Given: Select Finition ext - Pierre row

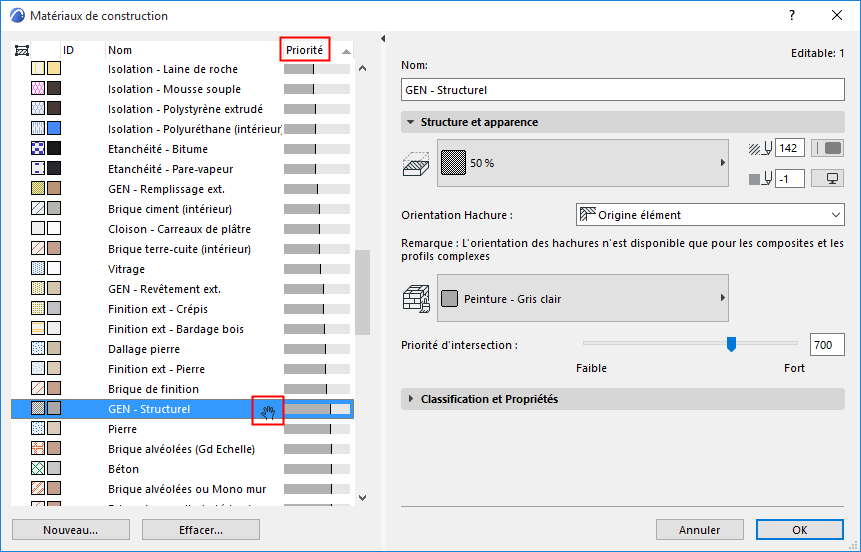Looking at the screenshot, I should (182, 369).
